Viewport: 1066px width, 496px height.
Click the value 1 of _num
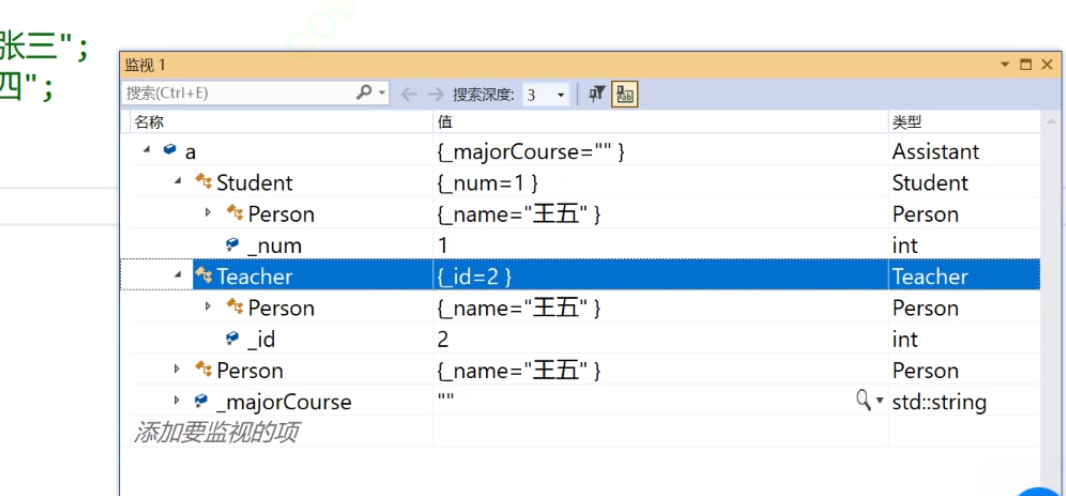tap(443, 245)
